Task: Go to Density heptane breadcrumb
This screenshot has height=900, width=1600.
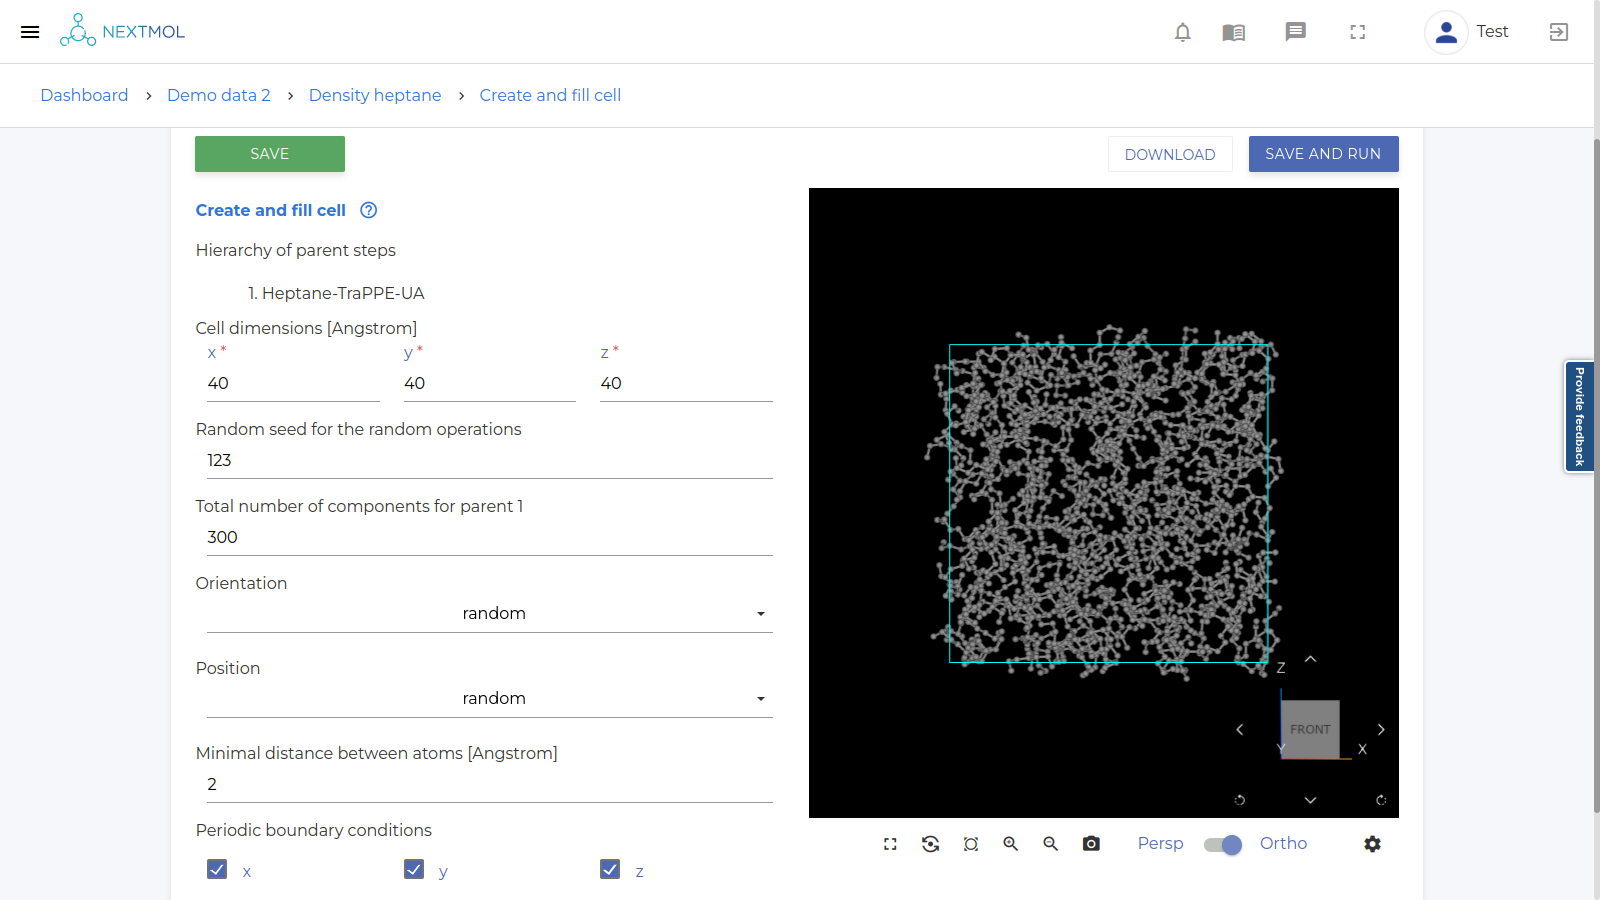Action: tap(375, 95)
